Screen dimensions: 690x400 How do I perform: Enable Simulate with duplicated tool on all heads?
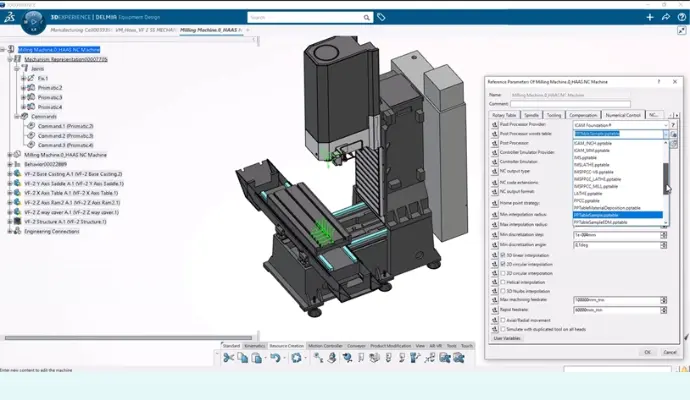coord(503,329)
